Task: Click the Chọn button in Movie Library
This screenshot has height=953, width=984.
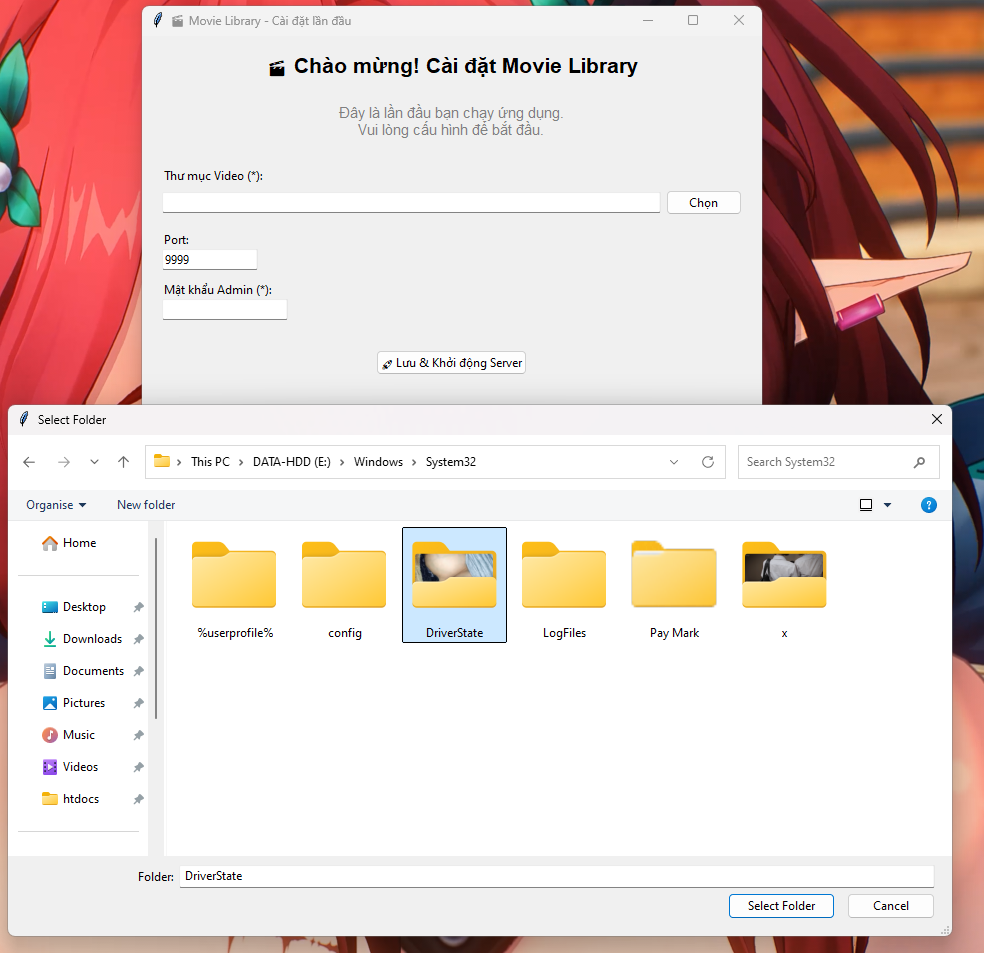Action: pyautogui.click(x=703, y=203)
